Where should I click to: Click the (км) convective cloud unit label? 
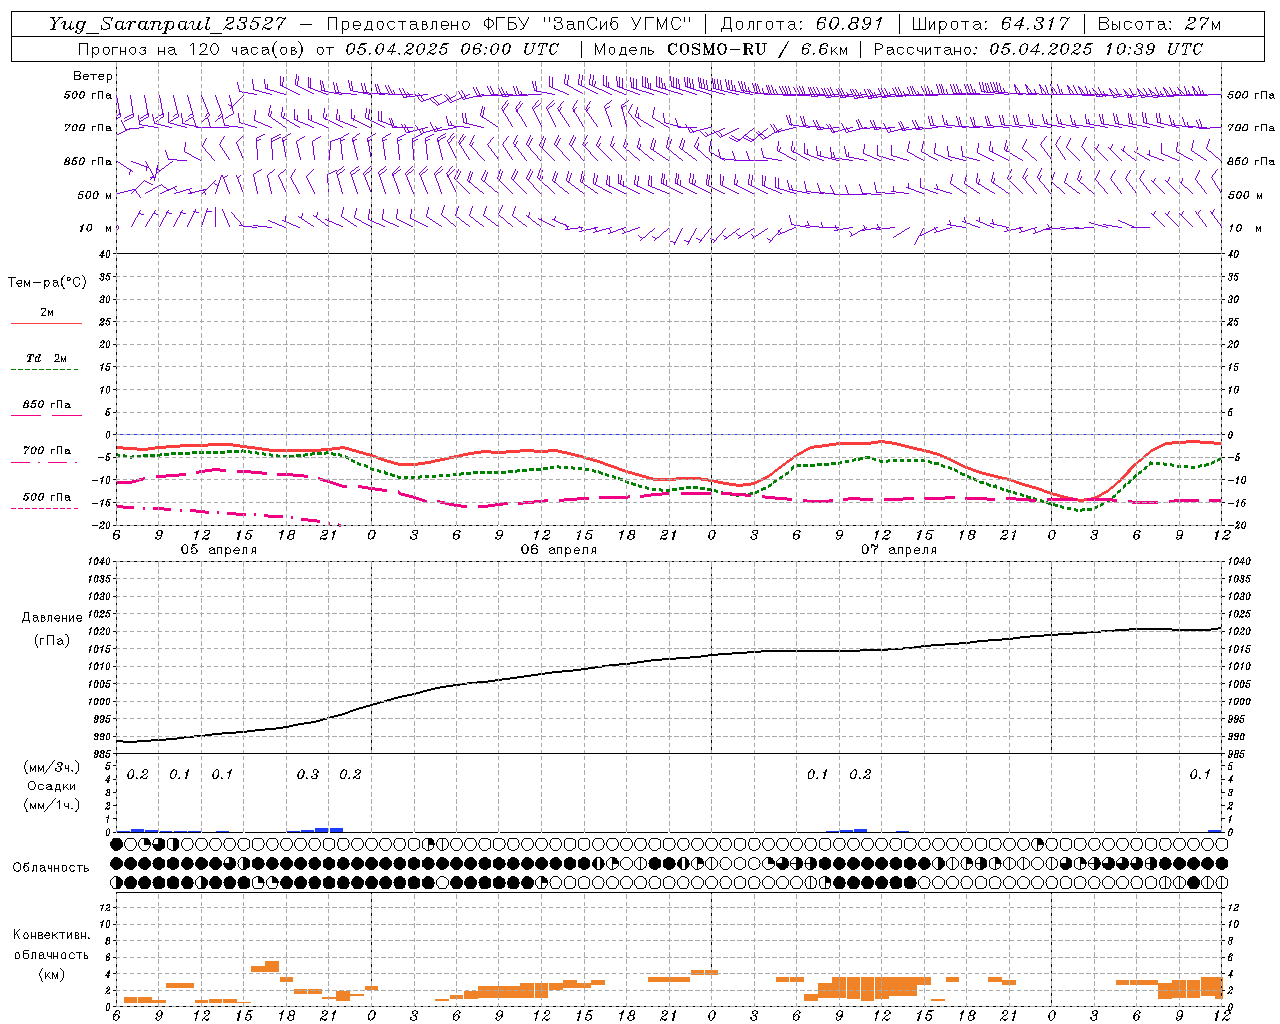pyautogui.click(x=51, y=974)
